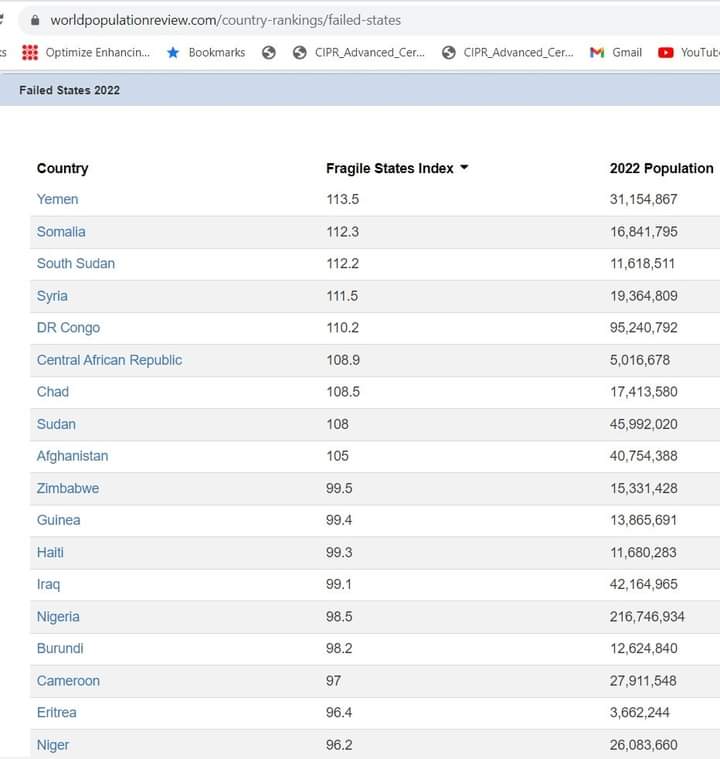Click the Country column header

[x=62, y=168]
